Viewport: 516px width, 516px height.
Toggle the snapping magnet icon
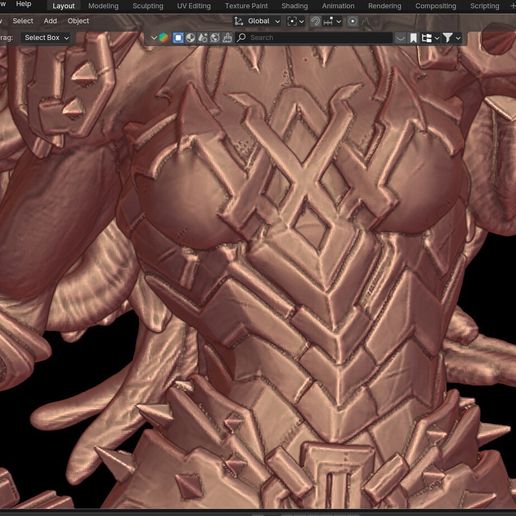point(315,21)
